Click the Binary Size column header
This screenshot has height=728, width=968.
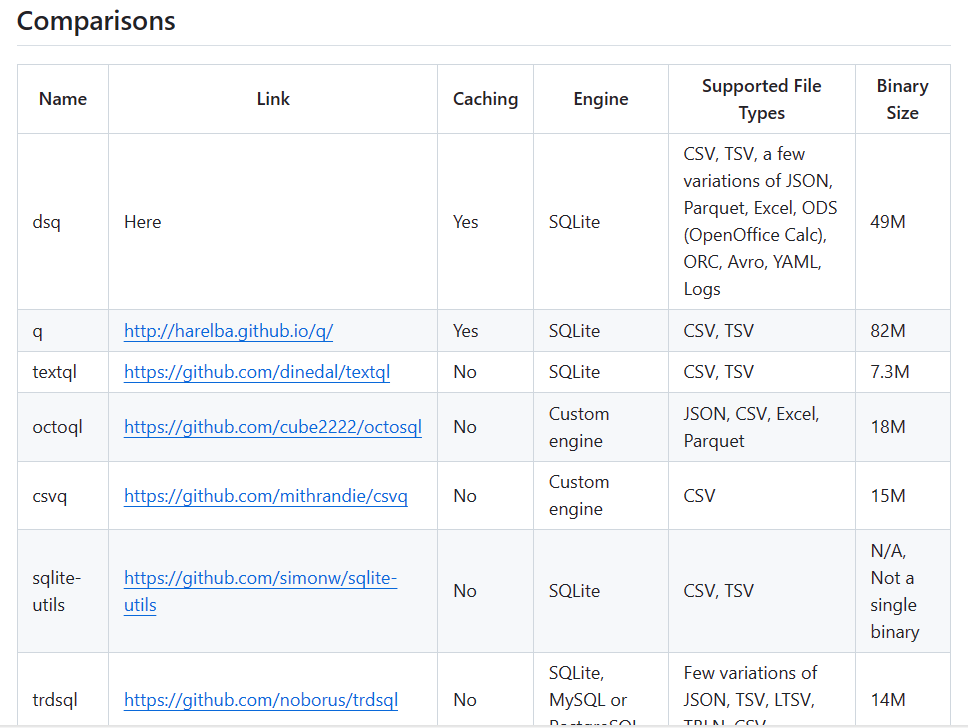(902, 99)
